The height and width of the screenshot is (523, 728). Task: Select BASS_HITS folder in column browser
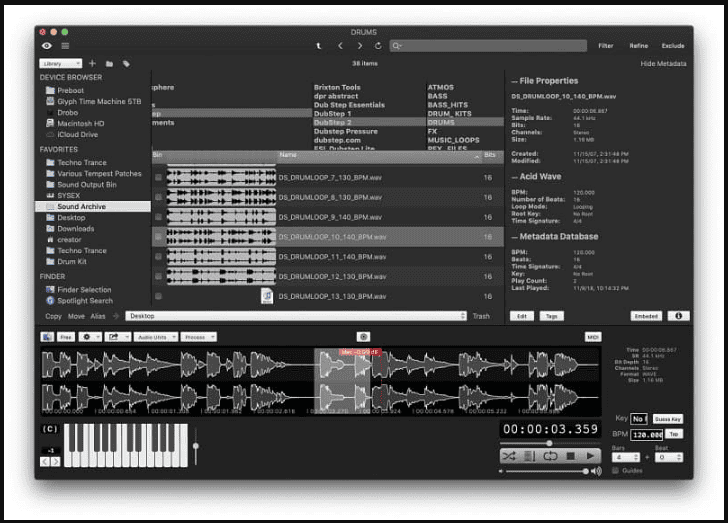pos(448,105)
